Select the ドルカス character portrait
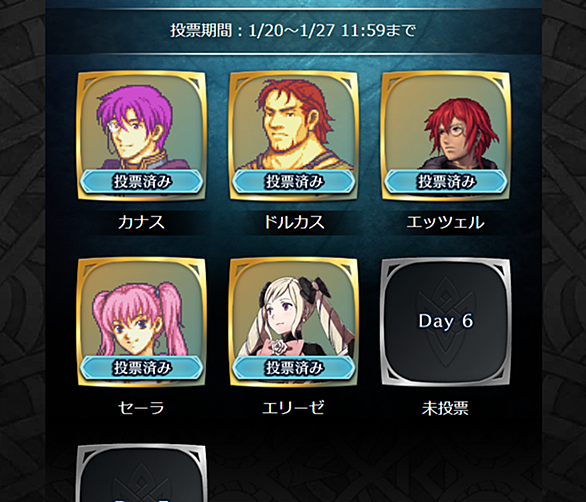586x502 pixels. pos(294,136)
